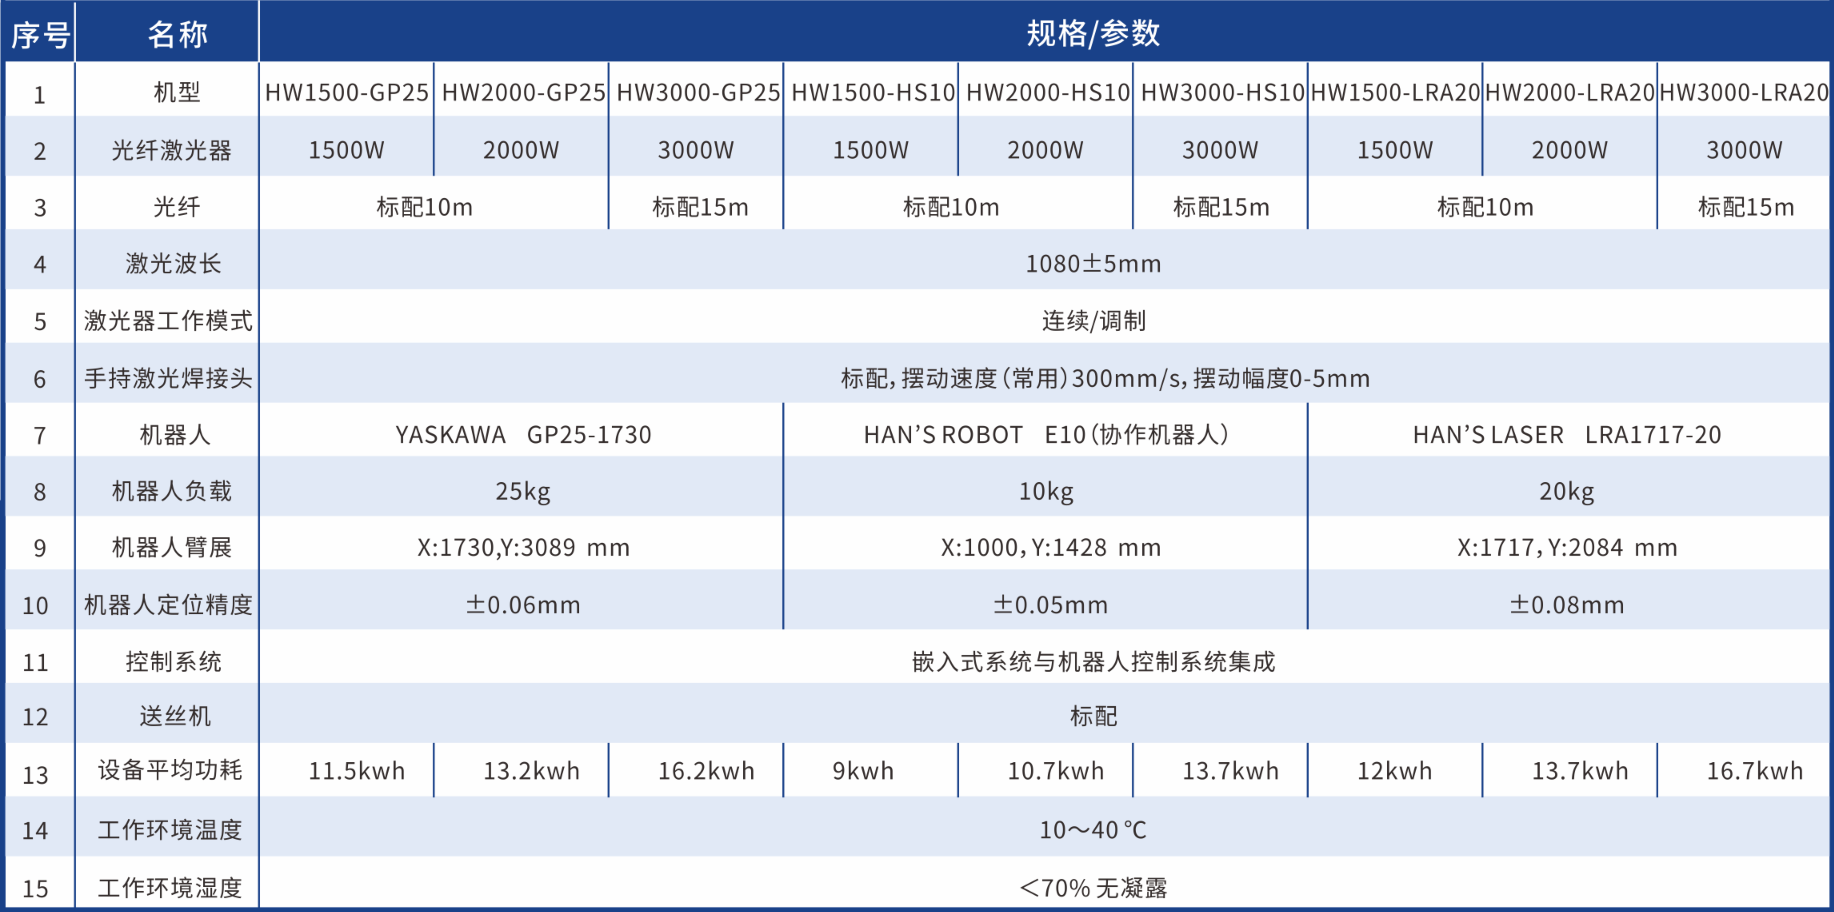
Task: Click the 规格/参数 header cell
Action: pyautogui.click(x=1093, y=34)
